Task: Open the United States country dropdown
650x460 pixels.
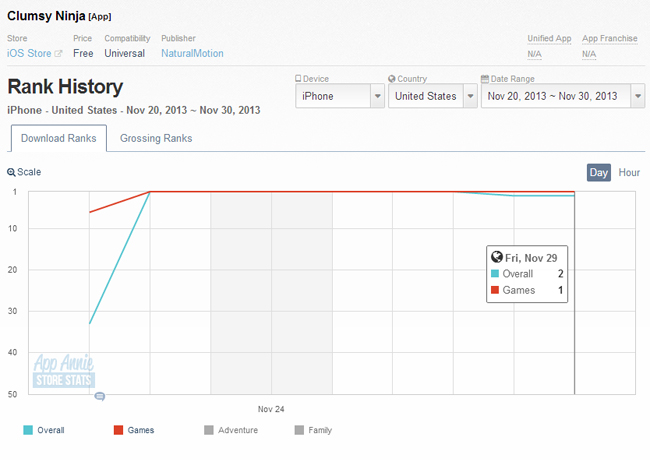Action: 433,96
